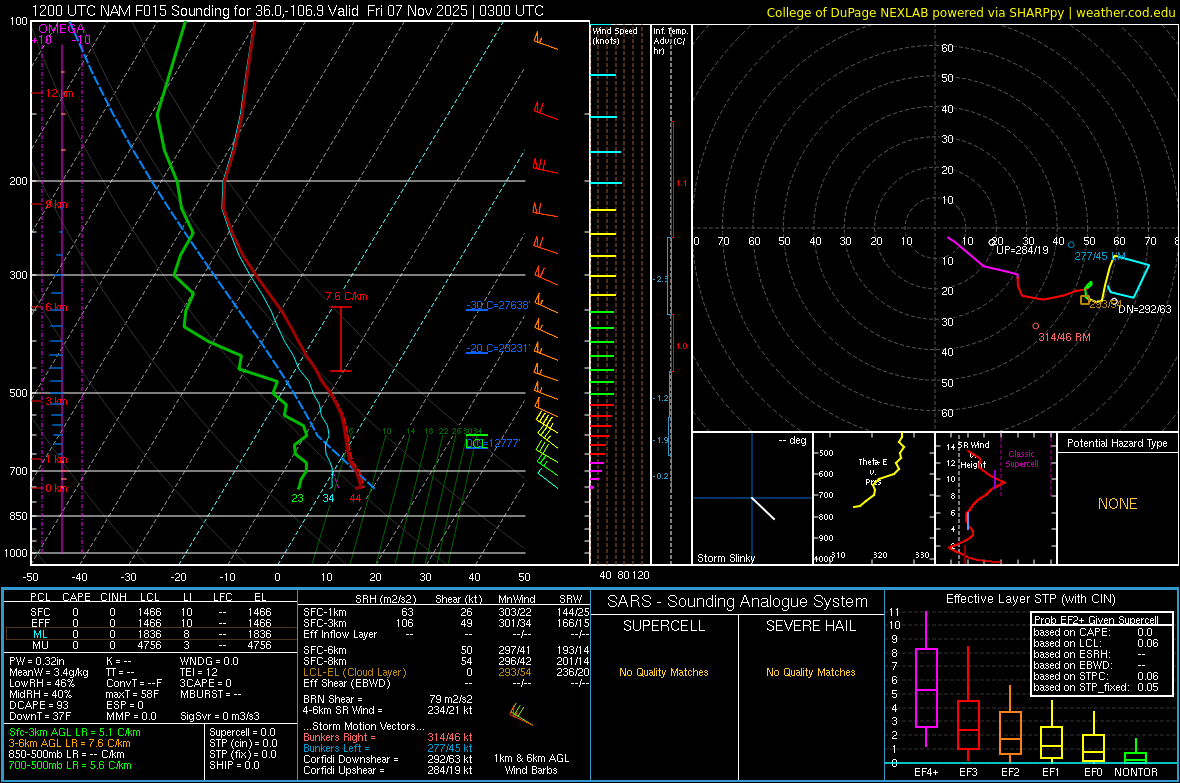This screenshot has height=783, width=1180.
Task: Click the cyan wet-bulb value 34
Action: coord(328,498)
